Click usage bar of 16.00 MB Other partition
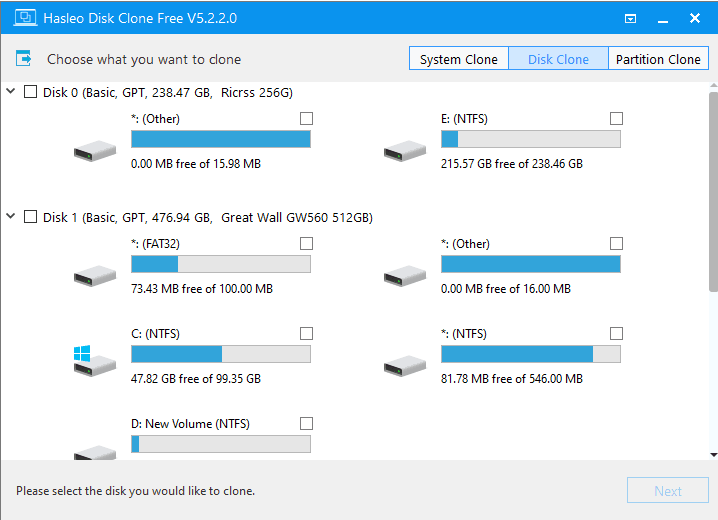The height and width of the screenshot is (520, 718). 531,264
